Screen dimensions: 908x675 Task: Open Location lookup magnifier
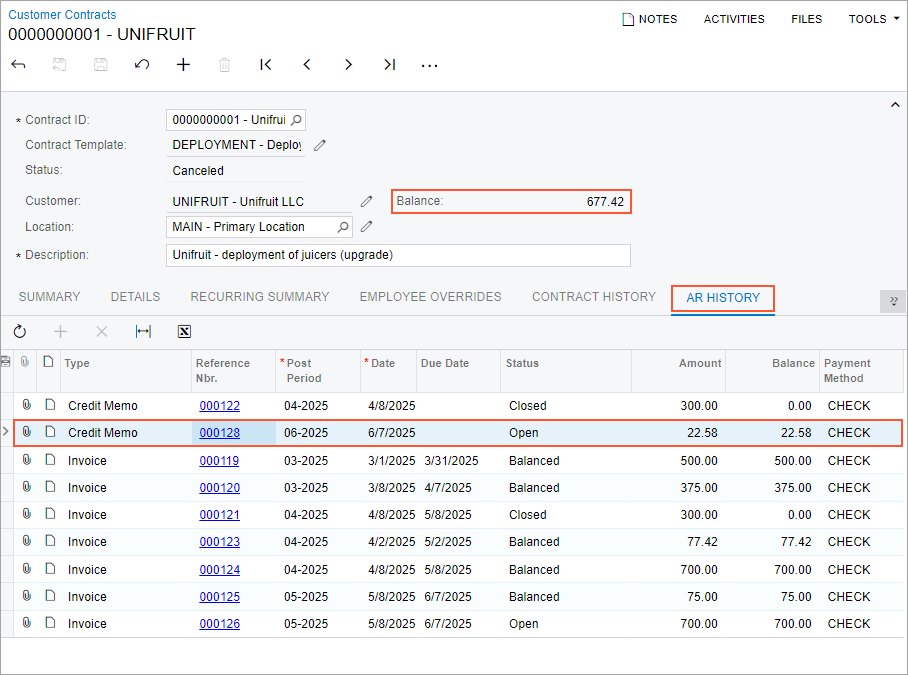coord(342,227)
